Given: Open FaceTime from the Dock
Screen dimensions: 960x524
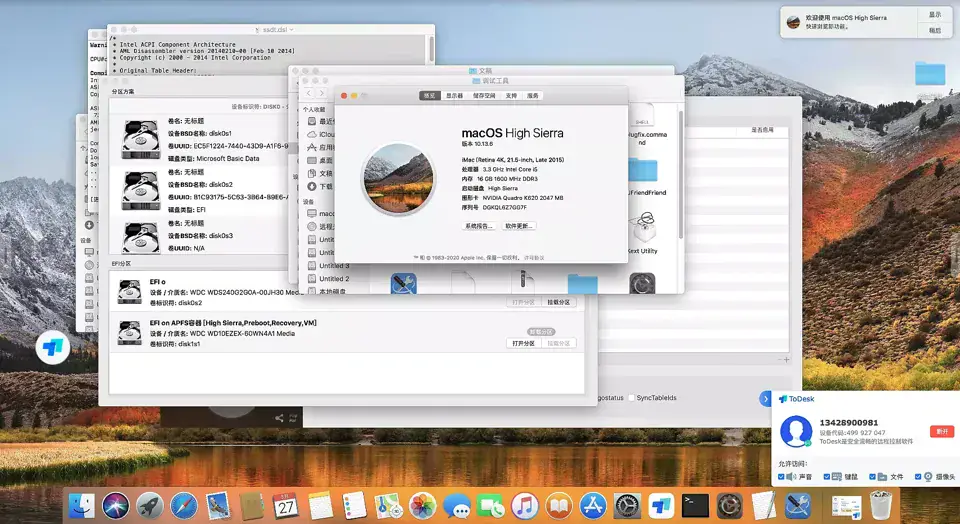Looking at the screenshot, I should [x=491, y=506].
